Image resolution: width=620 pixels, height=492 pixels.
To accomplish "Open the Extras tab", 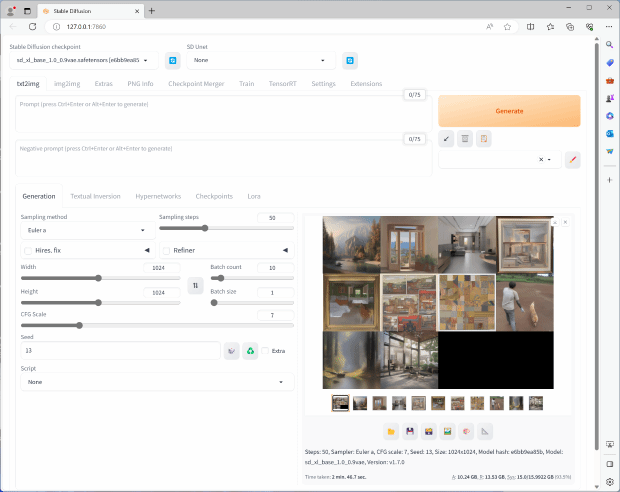I will click(x=104, y=83).
